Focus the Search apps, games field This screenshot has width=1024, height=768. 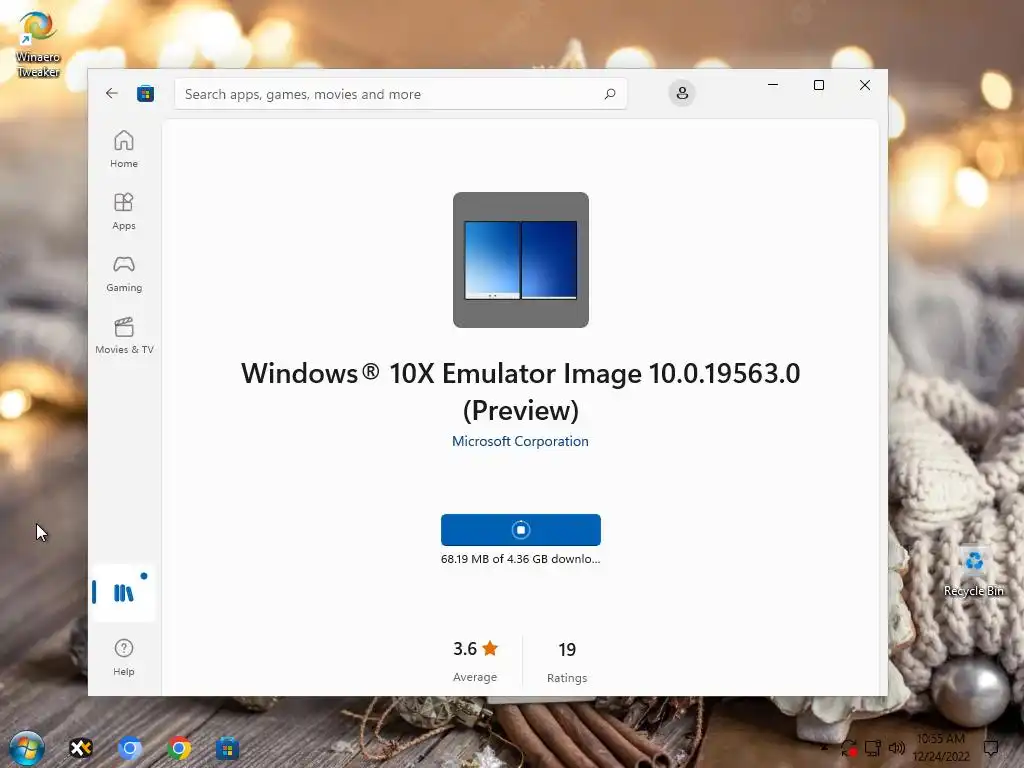click(x=400, y=94)
